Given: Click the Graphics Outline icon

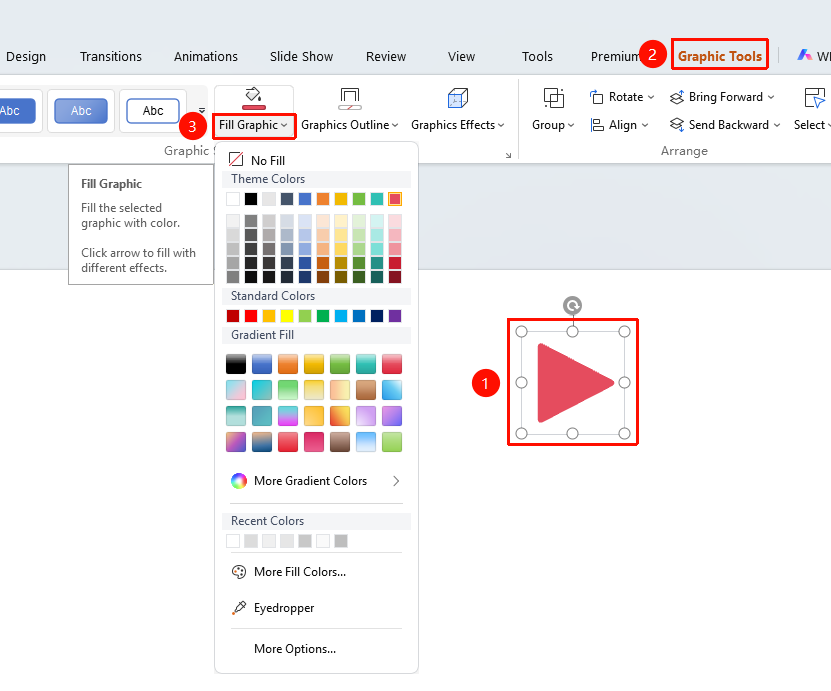Looking at the screenshot, I should (350, 99).
